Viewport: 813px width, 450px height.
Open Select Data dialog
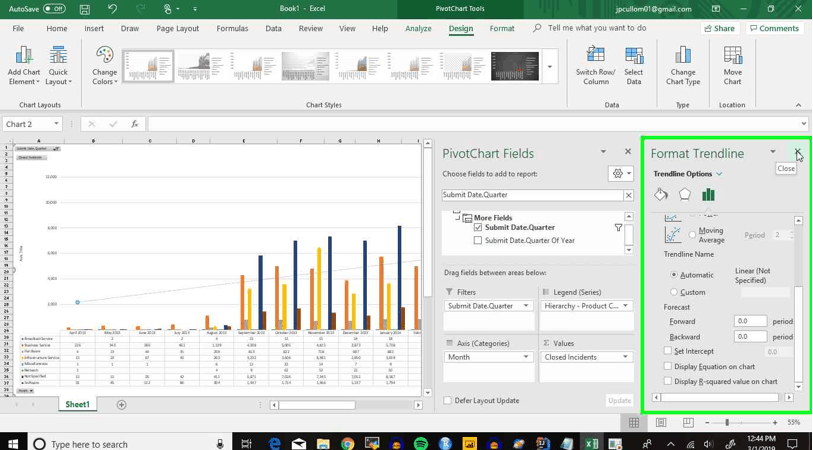634,66
